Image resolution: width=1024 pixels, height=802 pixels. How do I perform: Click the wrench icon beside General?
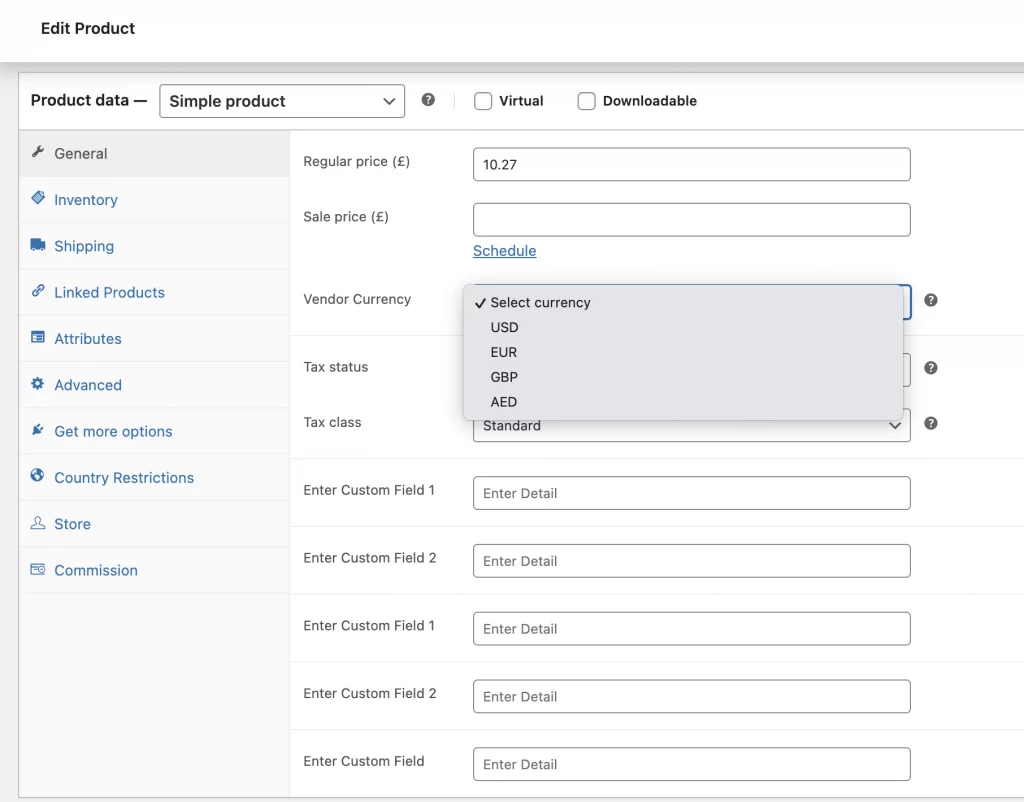38,153
